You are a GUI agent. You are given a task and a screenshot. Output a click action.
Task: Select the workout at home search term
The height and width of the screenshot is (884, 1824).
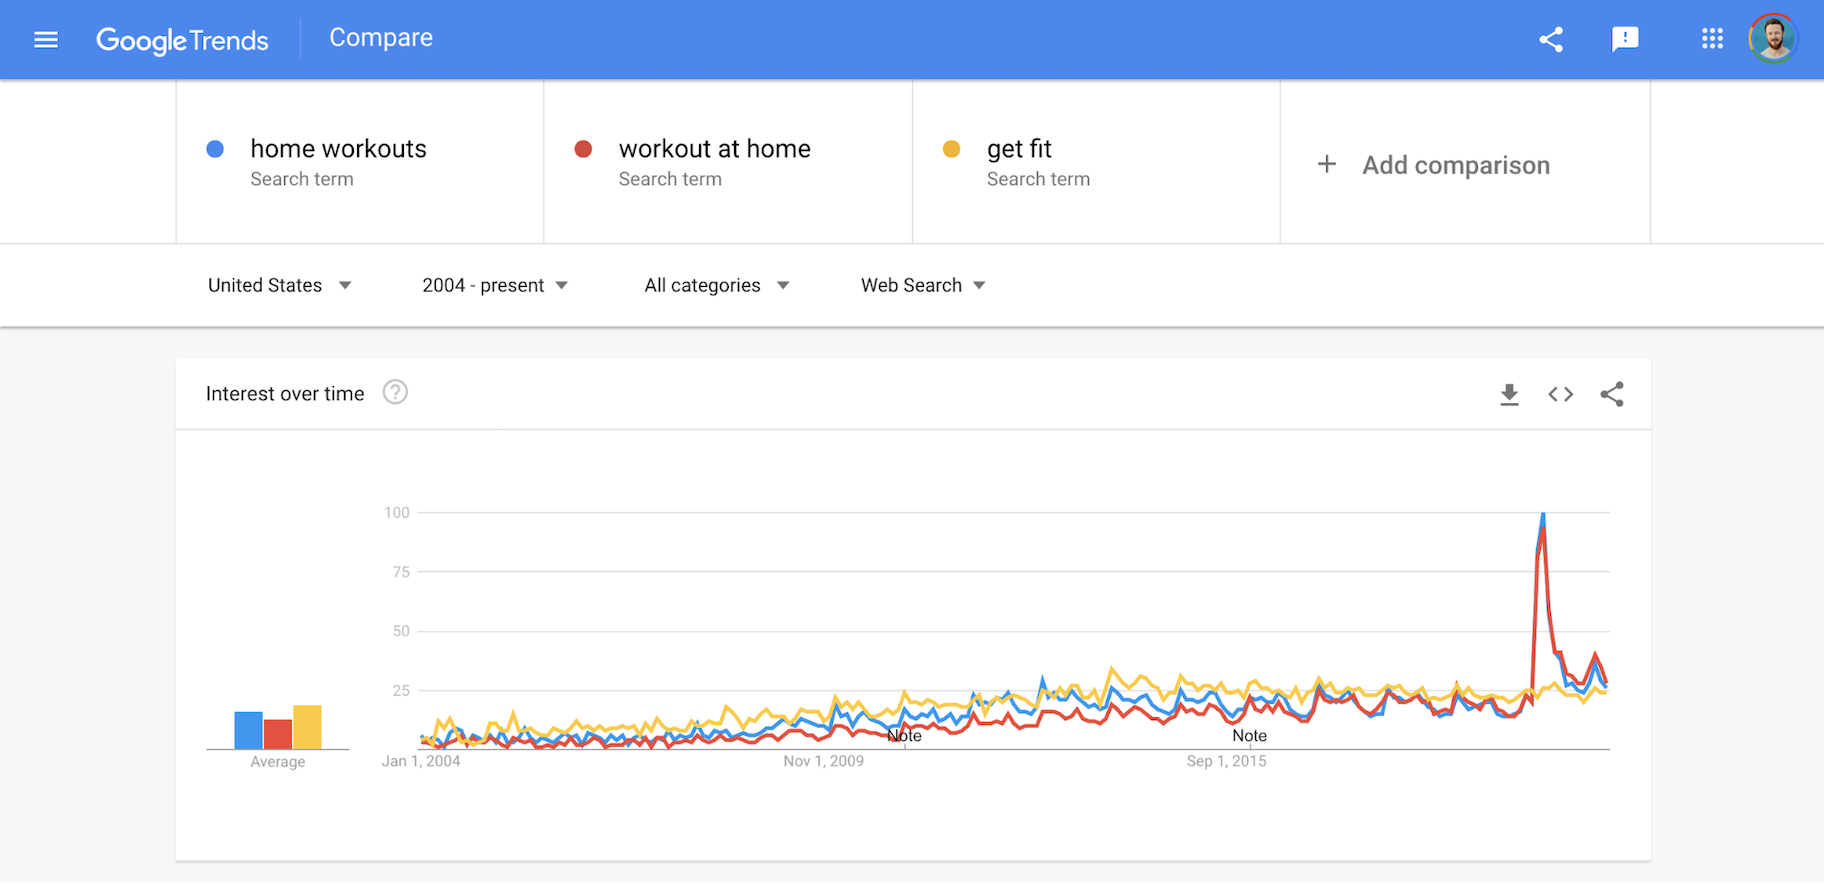(714, 149)
